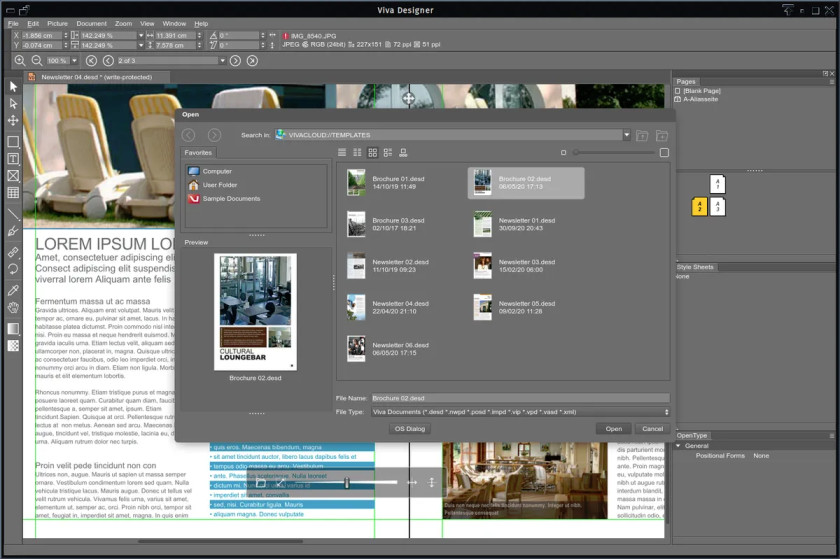Click the Open button
This screenshot has height=559, width=840.
pos(614,429)
